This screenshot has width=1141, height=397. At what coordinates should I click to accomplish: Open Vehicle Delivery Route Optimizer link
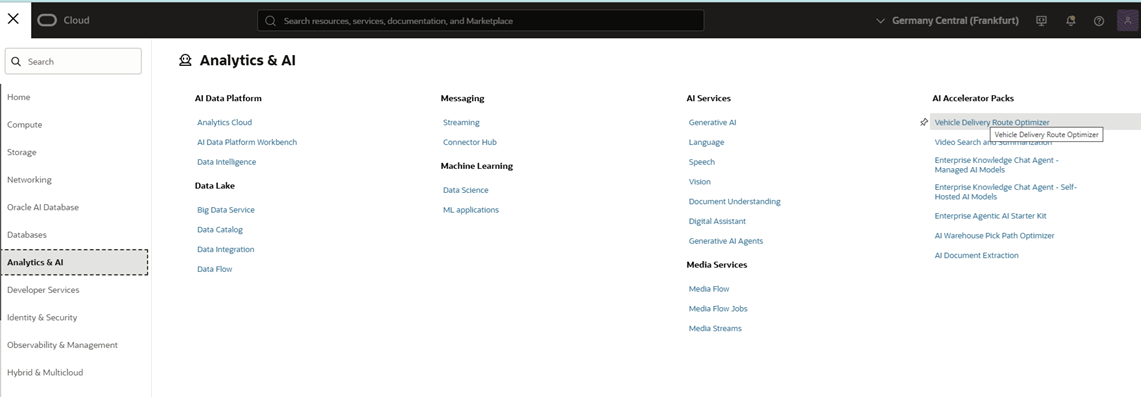pyautogui.click(x=993, y=123)
